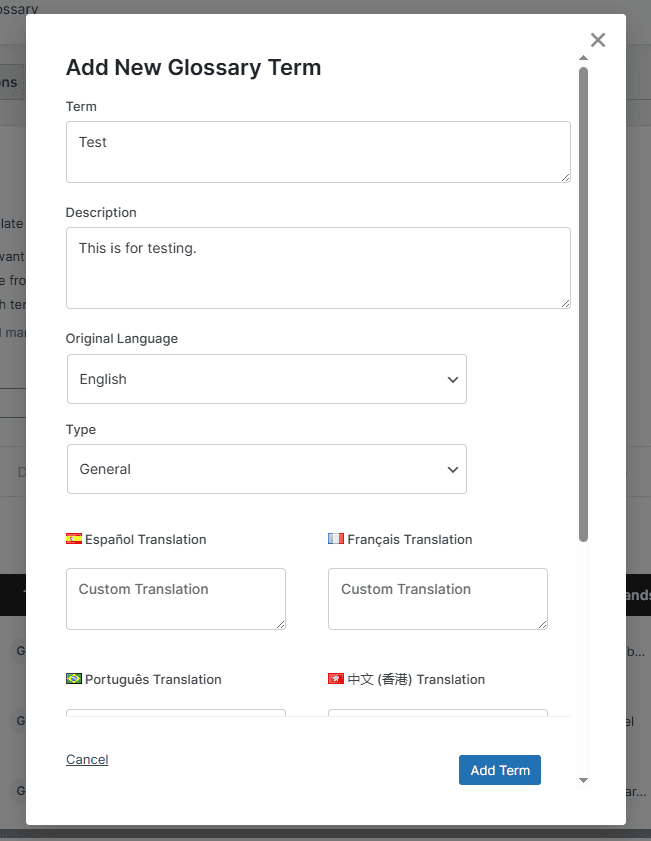The image size is (651, 841).
Task: Expand the Original Language selector showing English
Action: 266,379
